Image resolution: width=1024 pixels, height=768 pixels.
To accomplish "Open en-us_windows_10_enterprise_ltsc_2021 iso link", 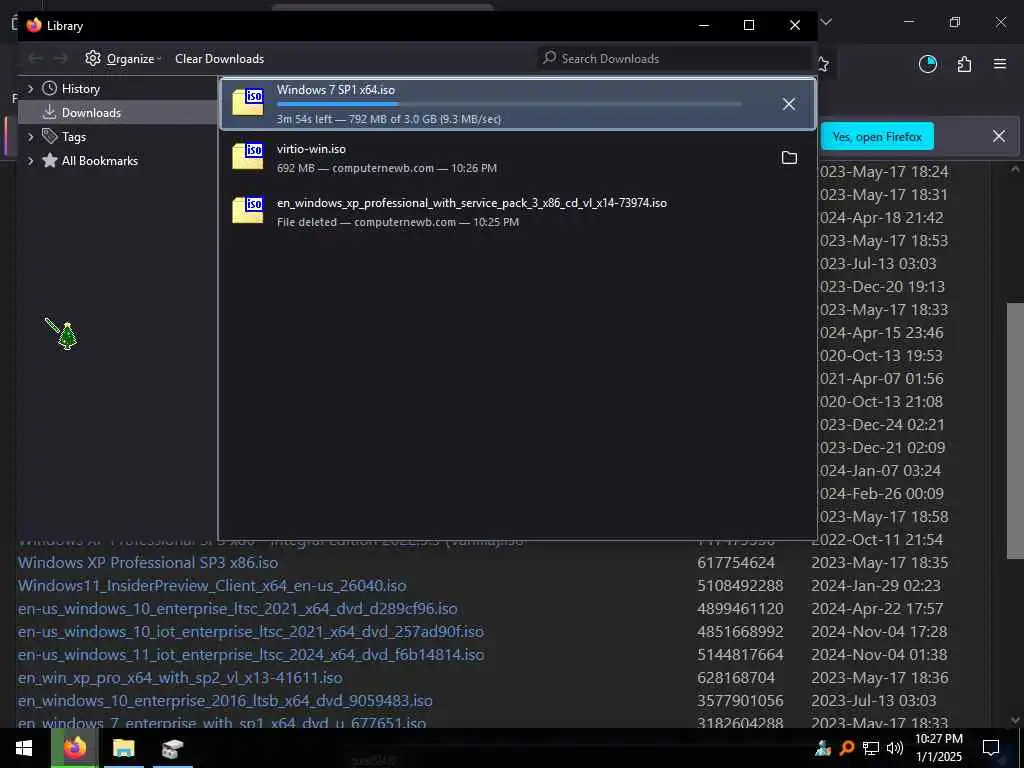I will 237,609.
